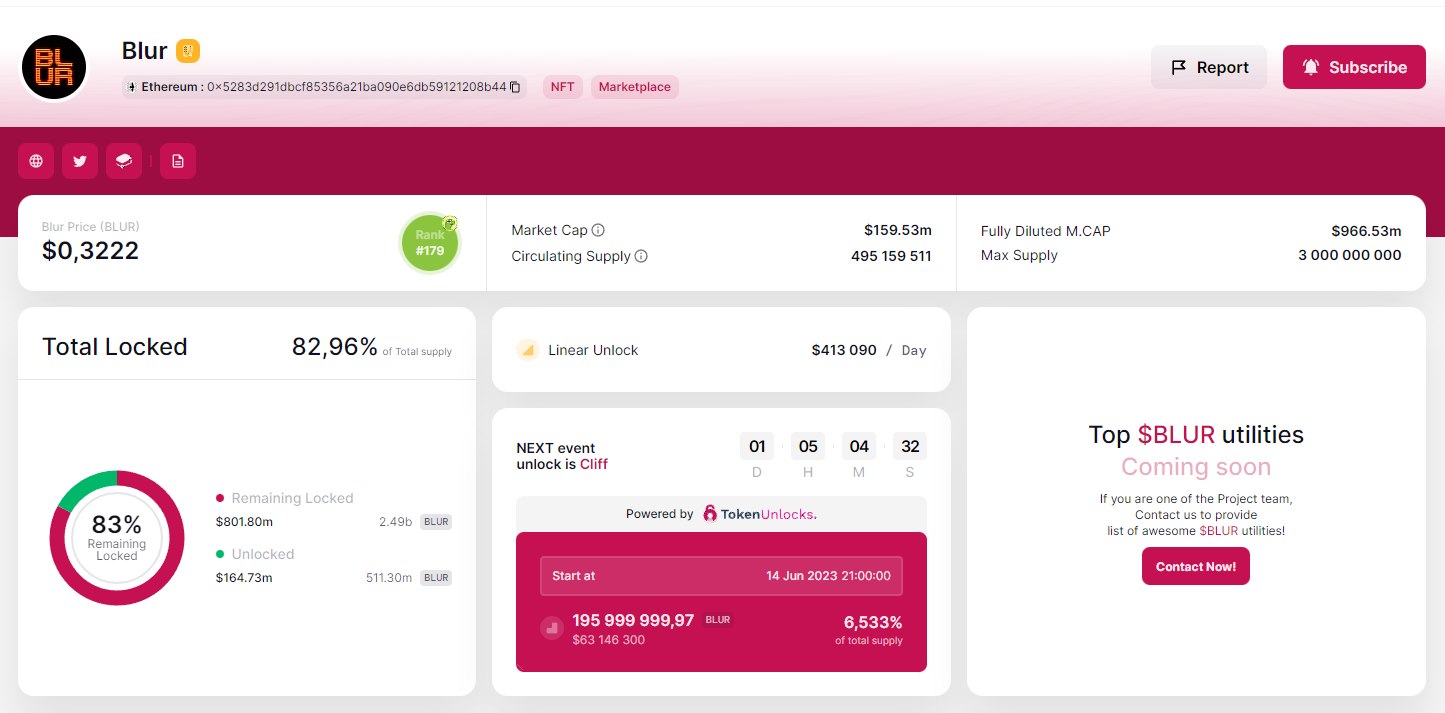Click the Report button
The width and height of the screenshot is (1445, 713).
(x=1209, y=67)
